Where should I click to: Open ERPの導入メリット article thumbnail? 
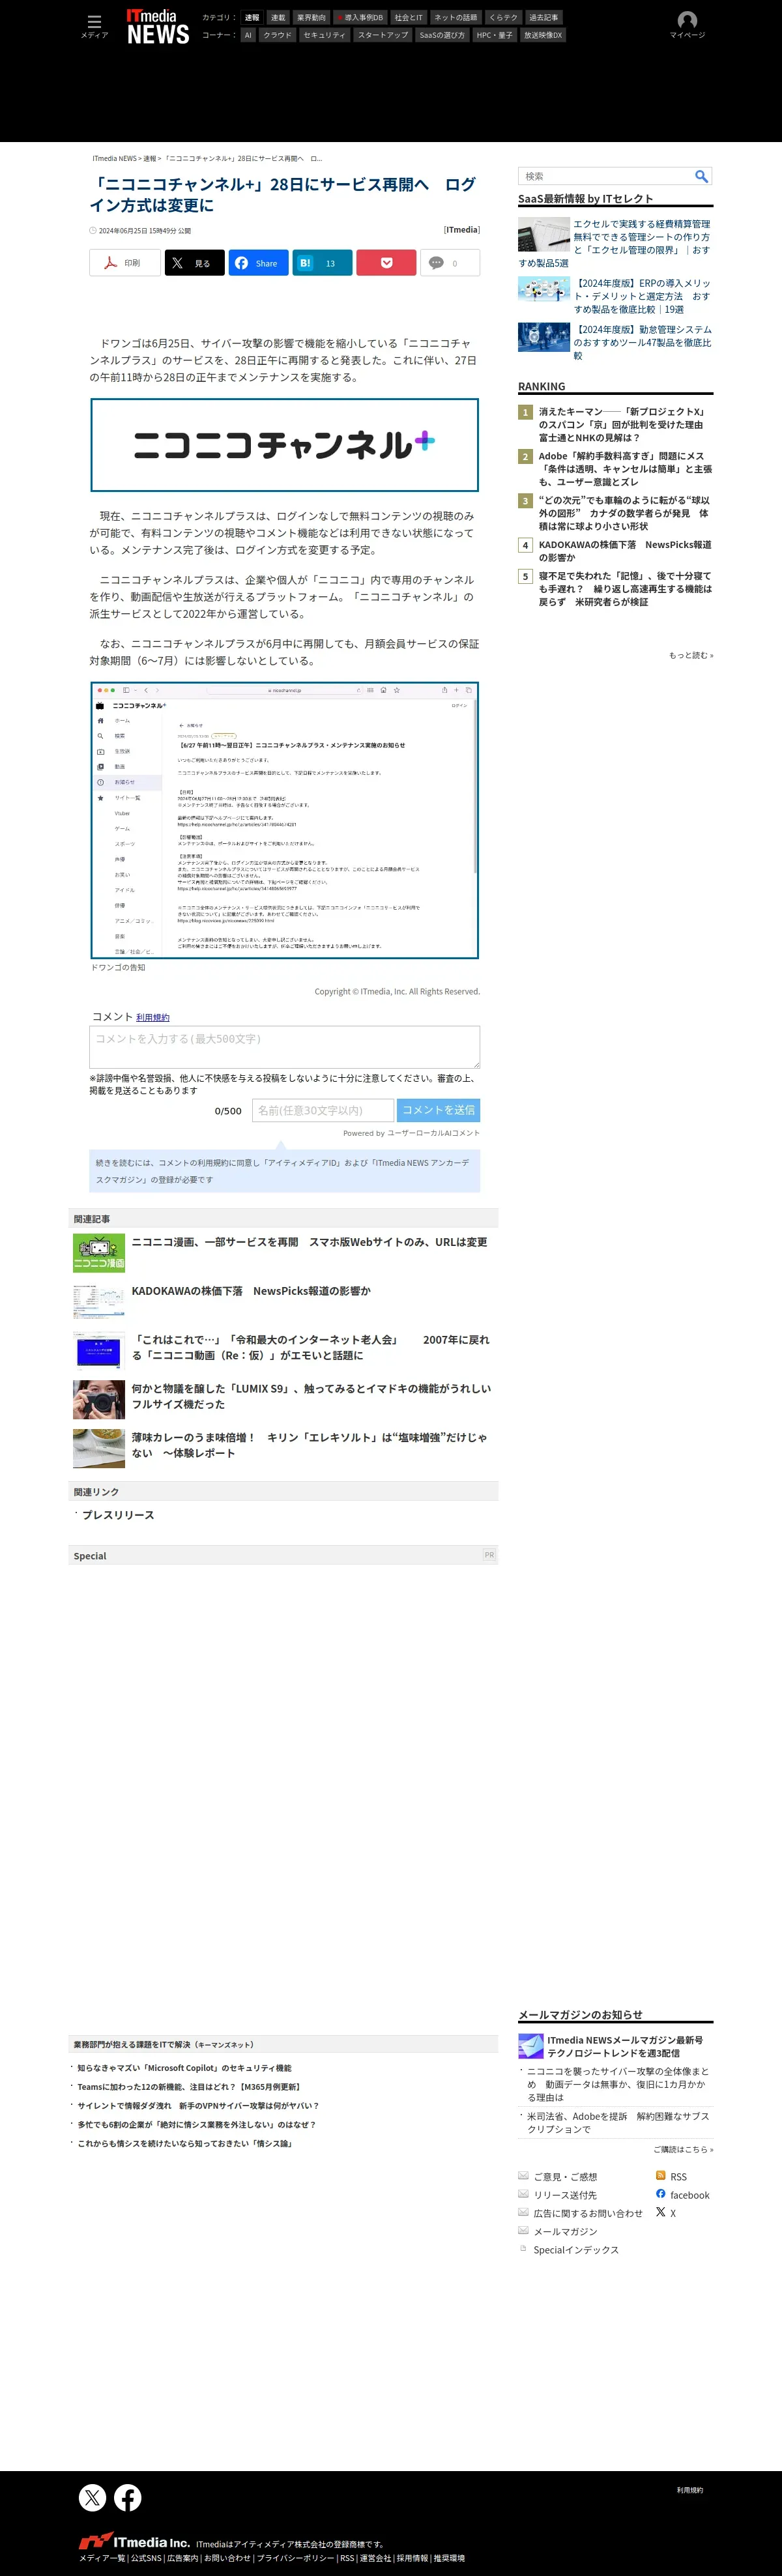tap(544, 290)
